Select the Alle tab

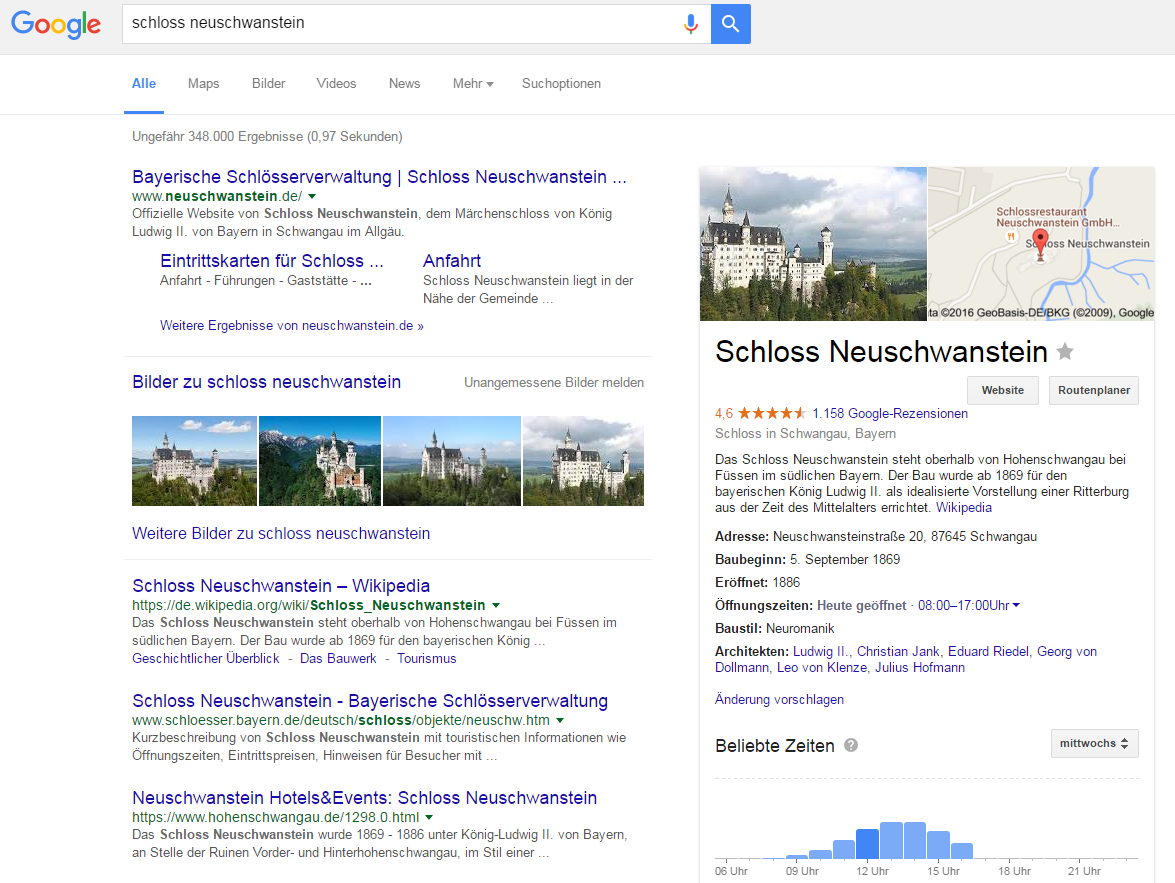tap(144, 84)
